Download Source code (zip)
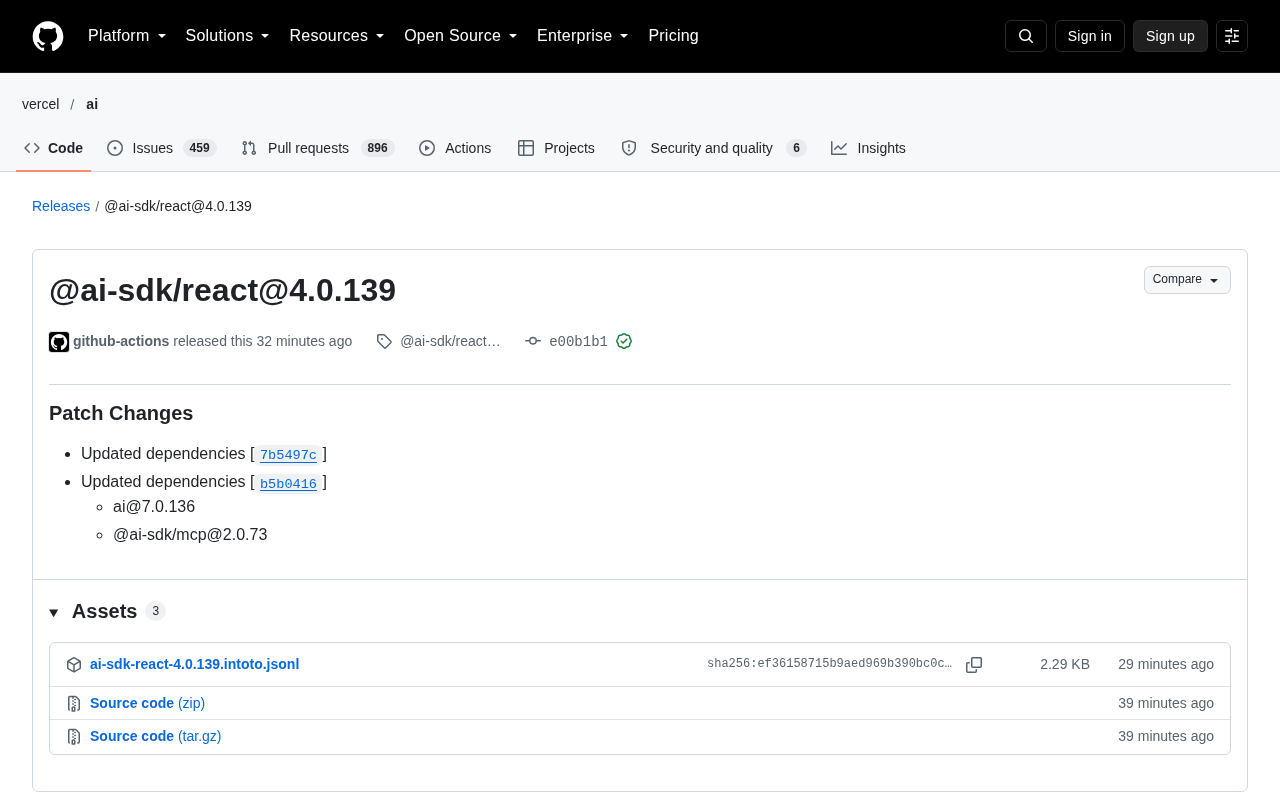Viewport: 1280px width, 800px height. coord(147,703)
